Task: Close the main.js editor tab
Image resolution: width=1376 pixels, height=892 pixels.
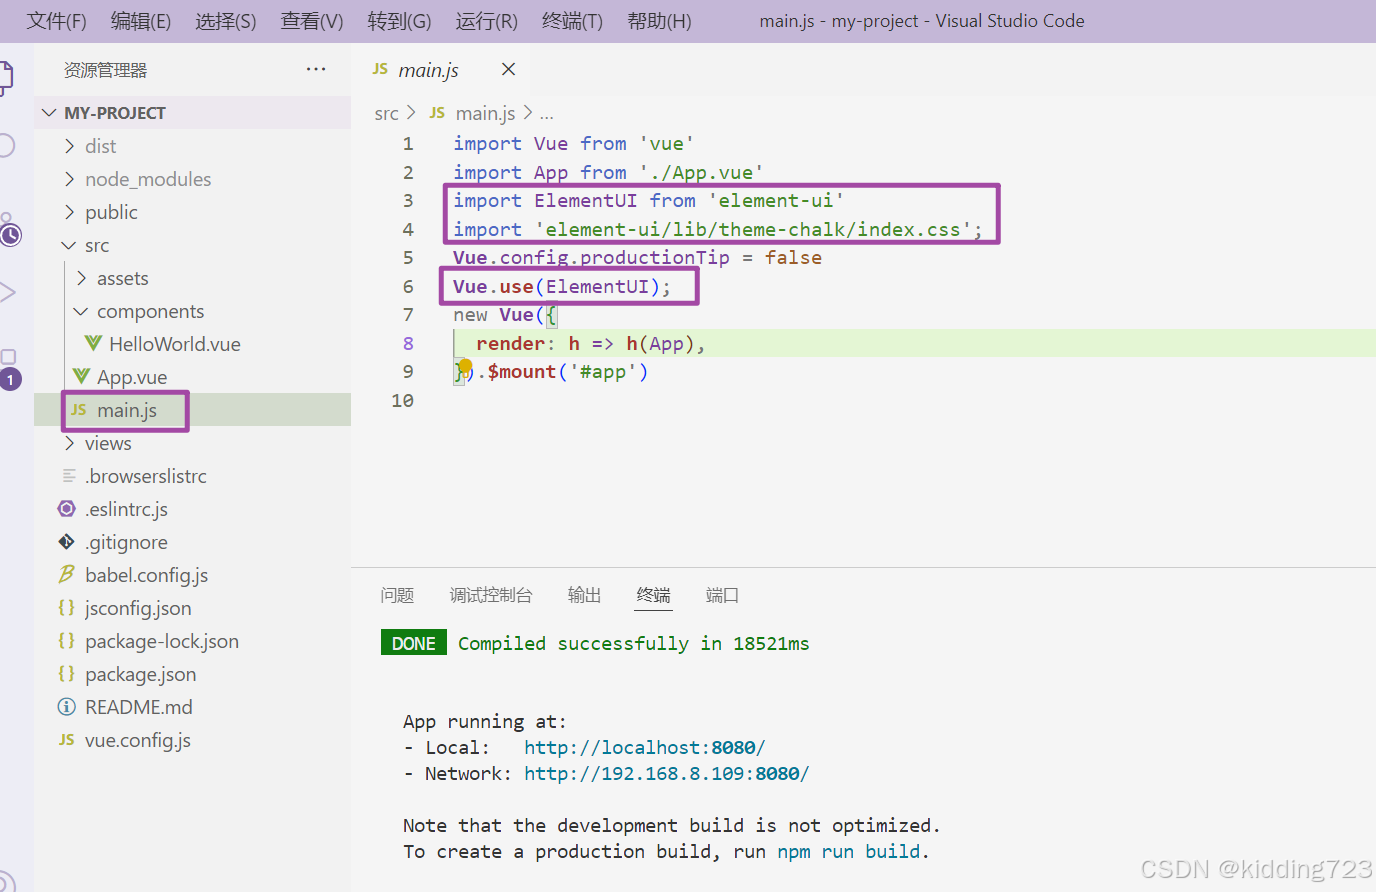Action: [x=508, y=69]
